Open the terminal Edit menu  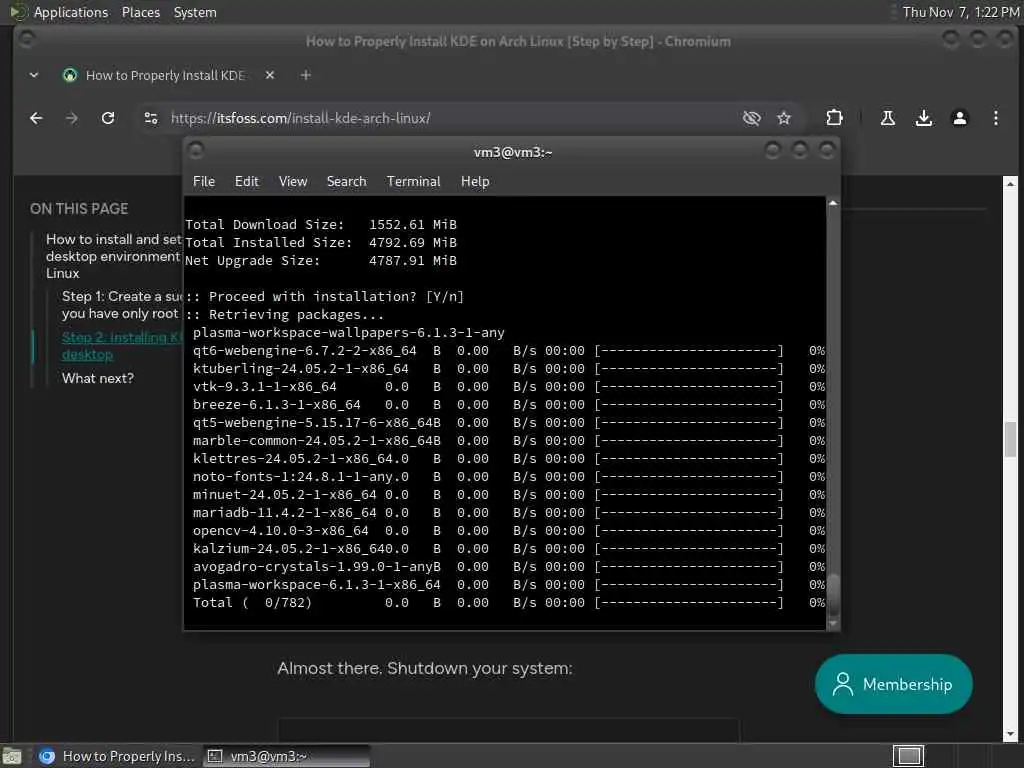pyautogui.click(x=247, y=182)
